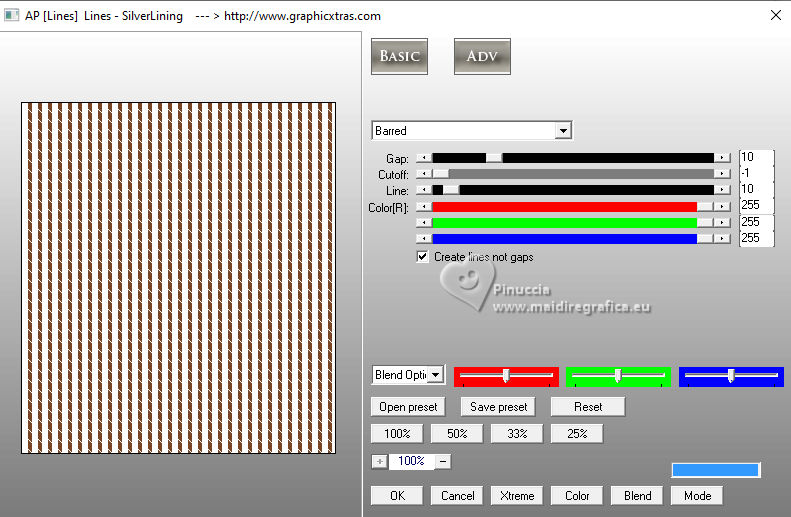Click the striped lines preview image
The image size is (791, 517).
[179, 278]
